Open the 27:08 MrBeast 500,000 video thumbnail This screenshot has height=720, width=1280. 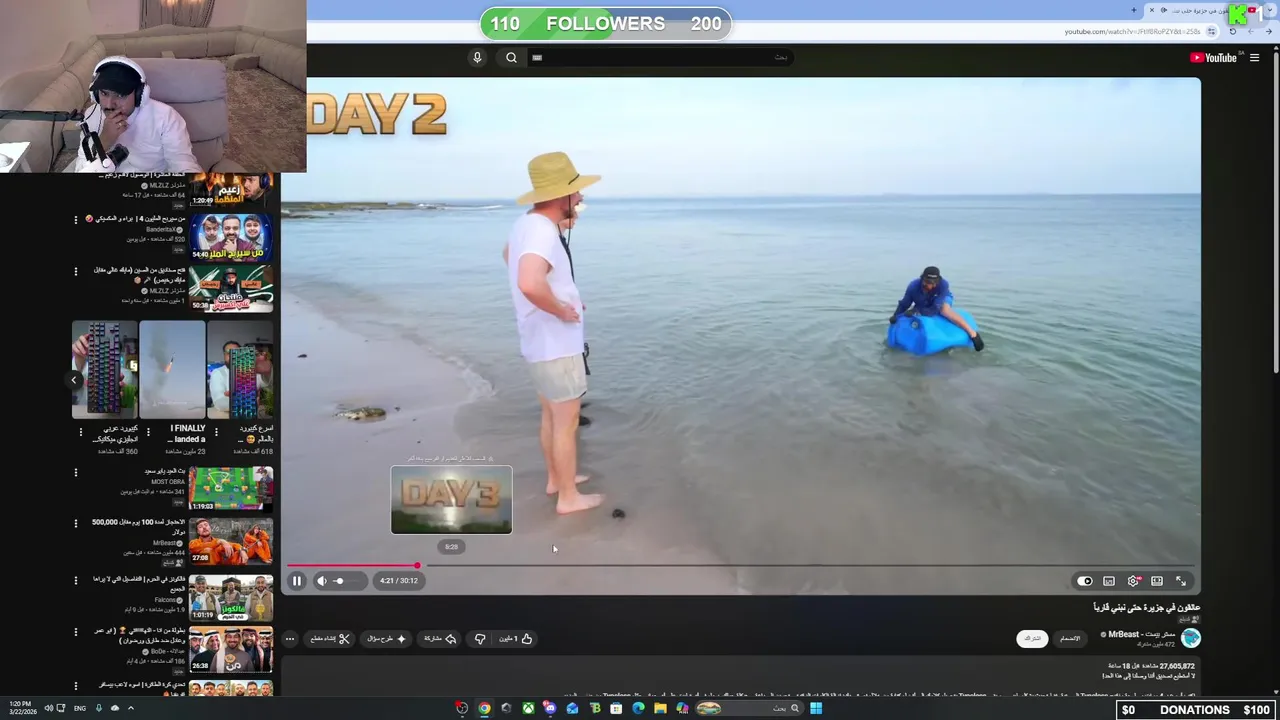(x=231, y=541)
